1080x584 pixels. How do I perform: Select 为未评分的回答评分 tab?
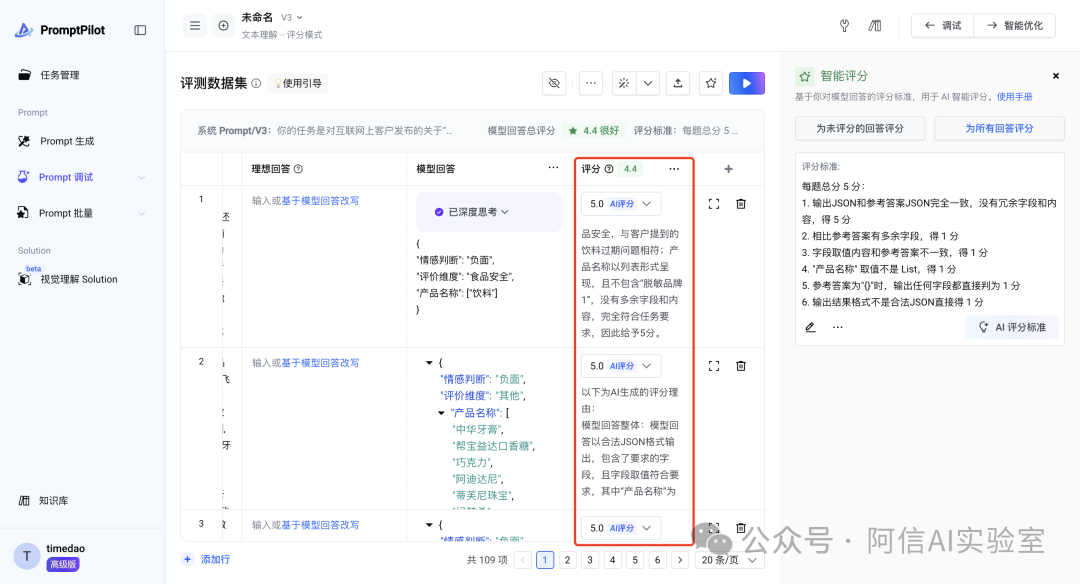[x=860, y=128]
